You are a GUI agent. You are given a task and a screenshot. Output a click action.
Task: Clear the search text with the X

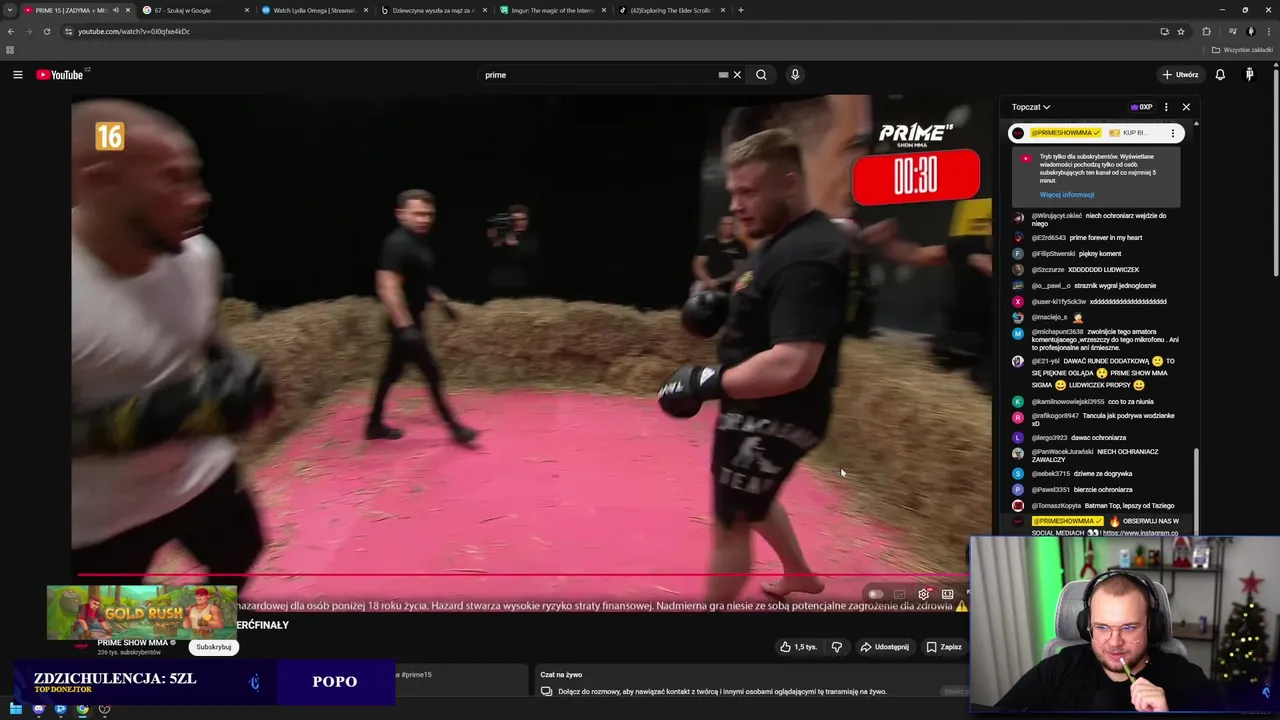coord(737,75)
